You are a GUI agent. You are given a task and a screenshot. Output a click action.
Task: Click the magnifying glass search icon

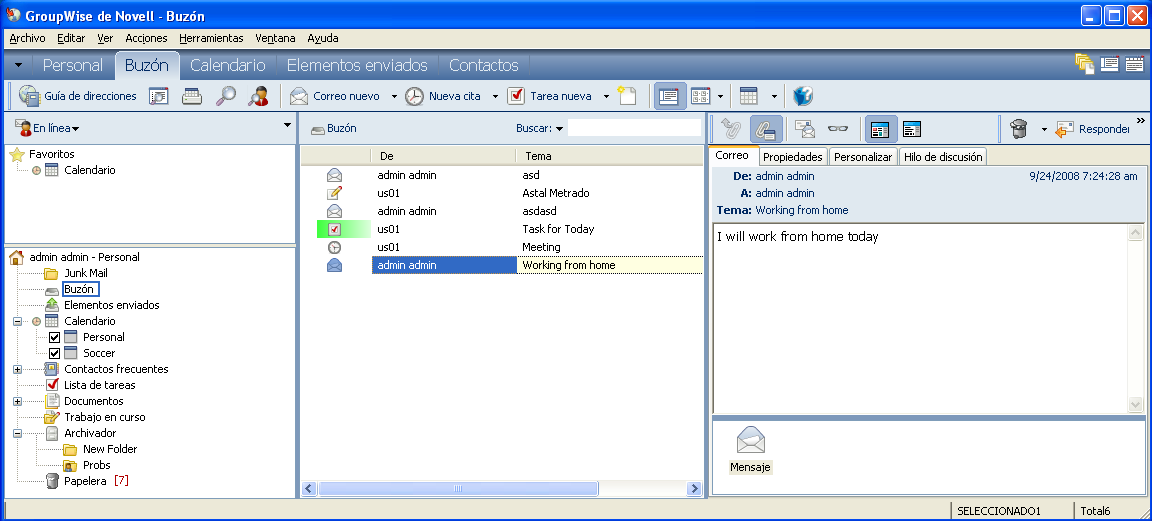(x=226, y=96)
